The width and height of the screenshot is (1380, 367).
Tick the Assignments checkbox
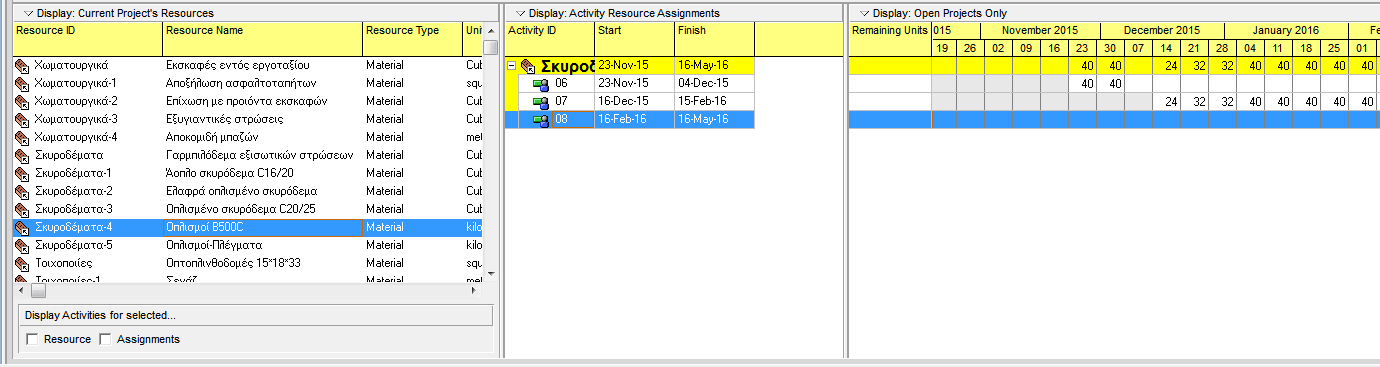[x=105, y=340]
